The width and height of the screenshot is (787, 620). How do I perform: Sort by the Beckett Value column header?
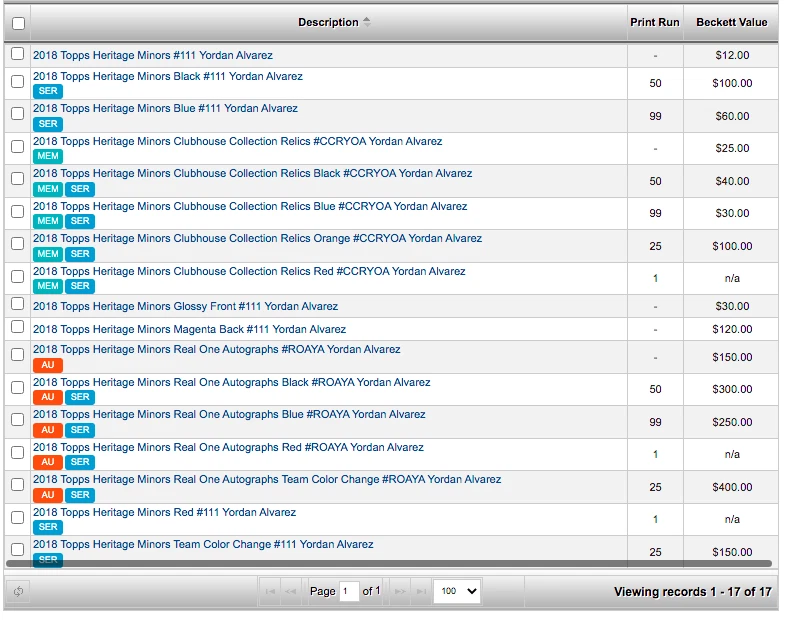coord(731,22)
